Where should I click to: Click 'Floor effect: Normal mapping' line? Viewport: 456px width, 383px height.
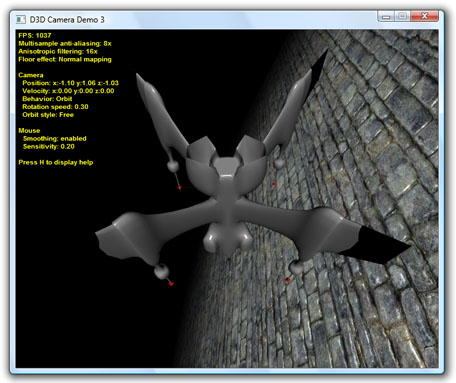coord(65,59)
